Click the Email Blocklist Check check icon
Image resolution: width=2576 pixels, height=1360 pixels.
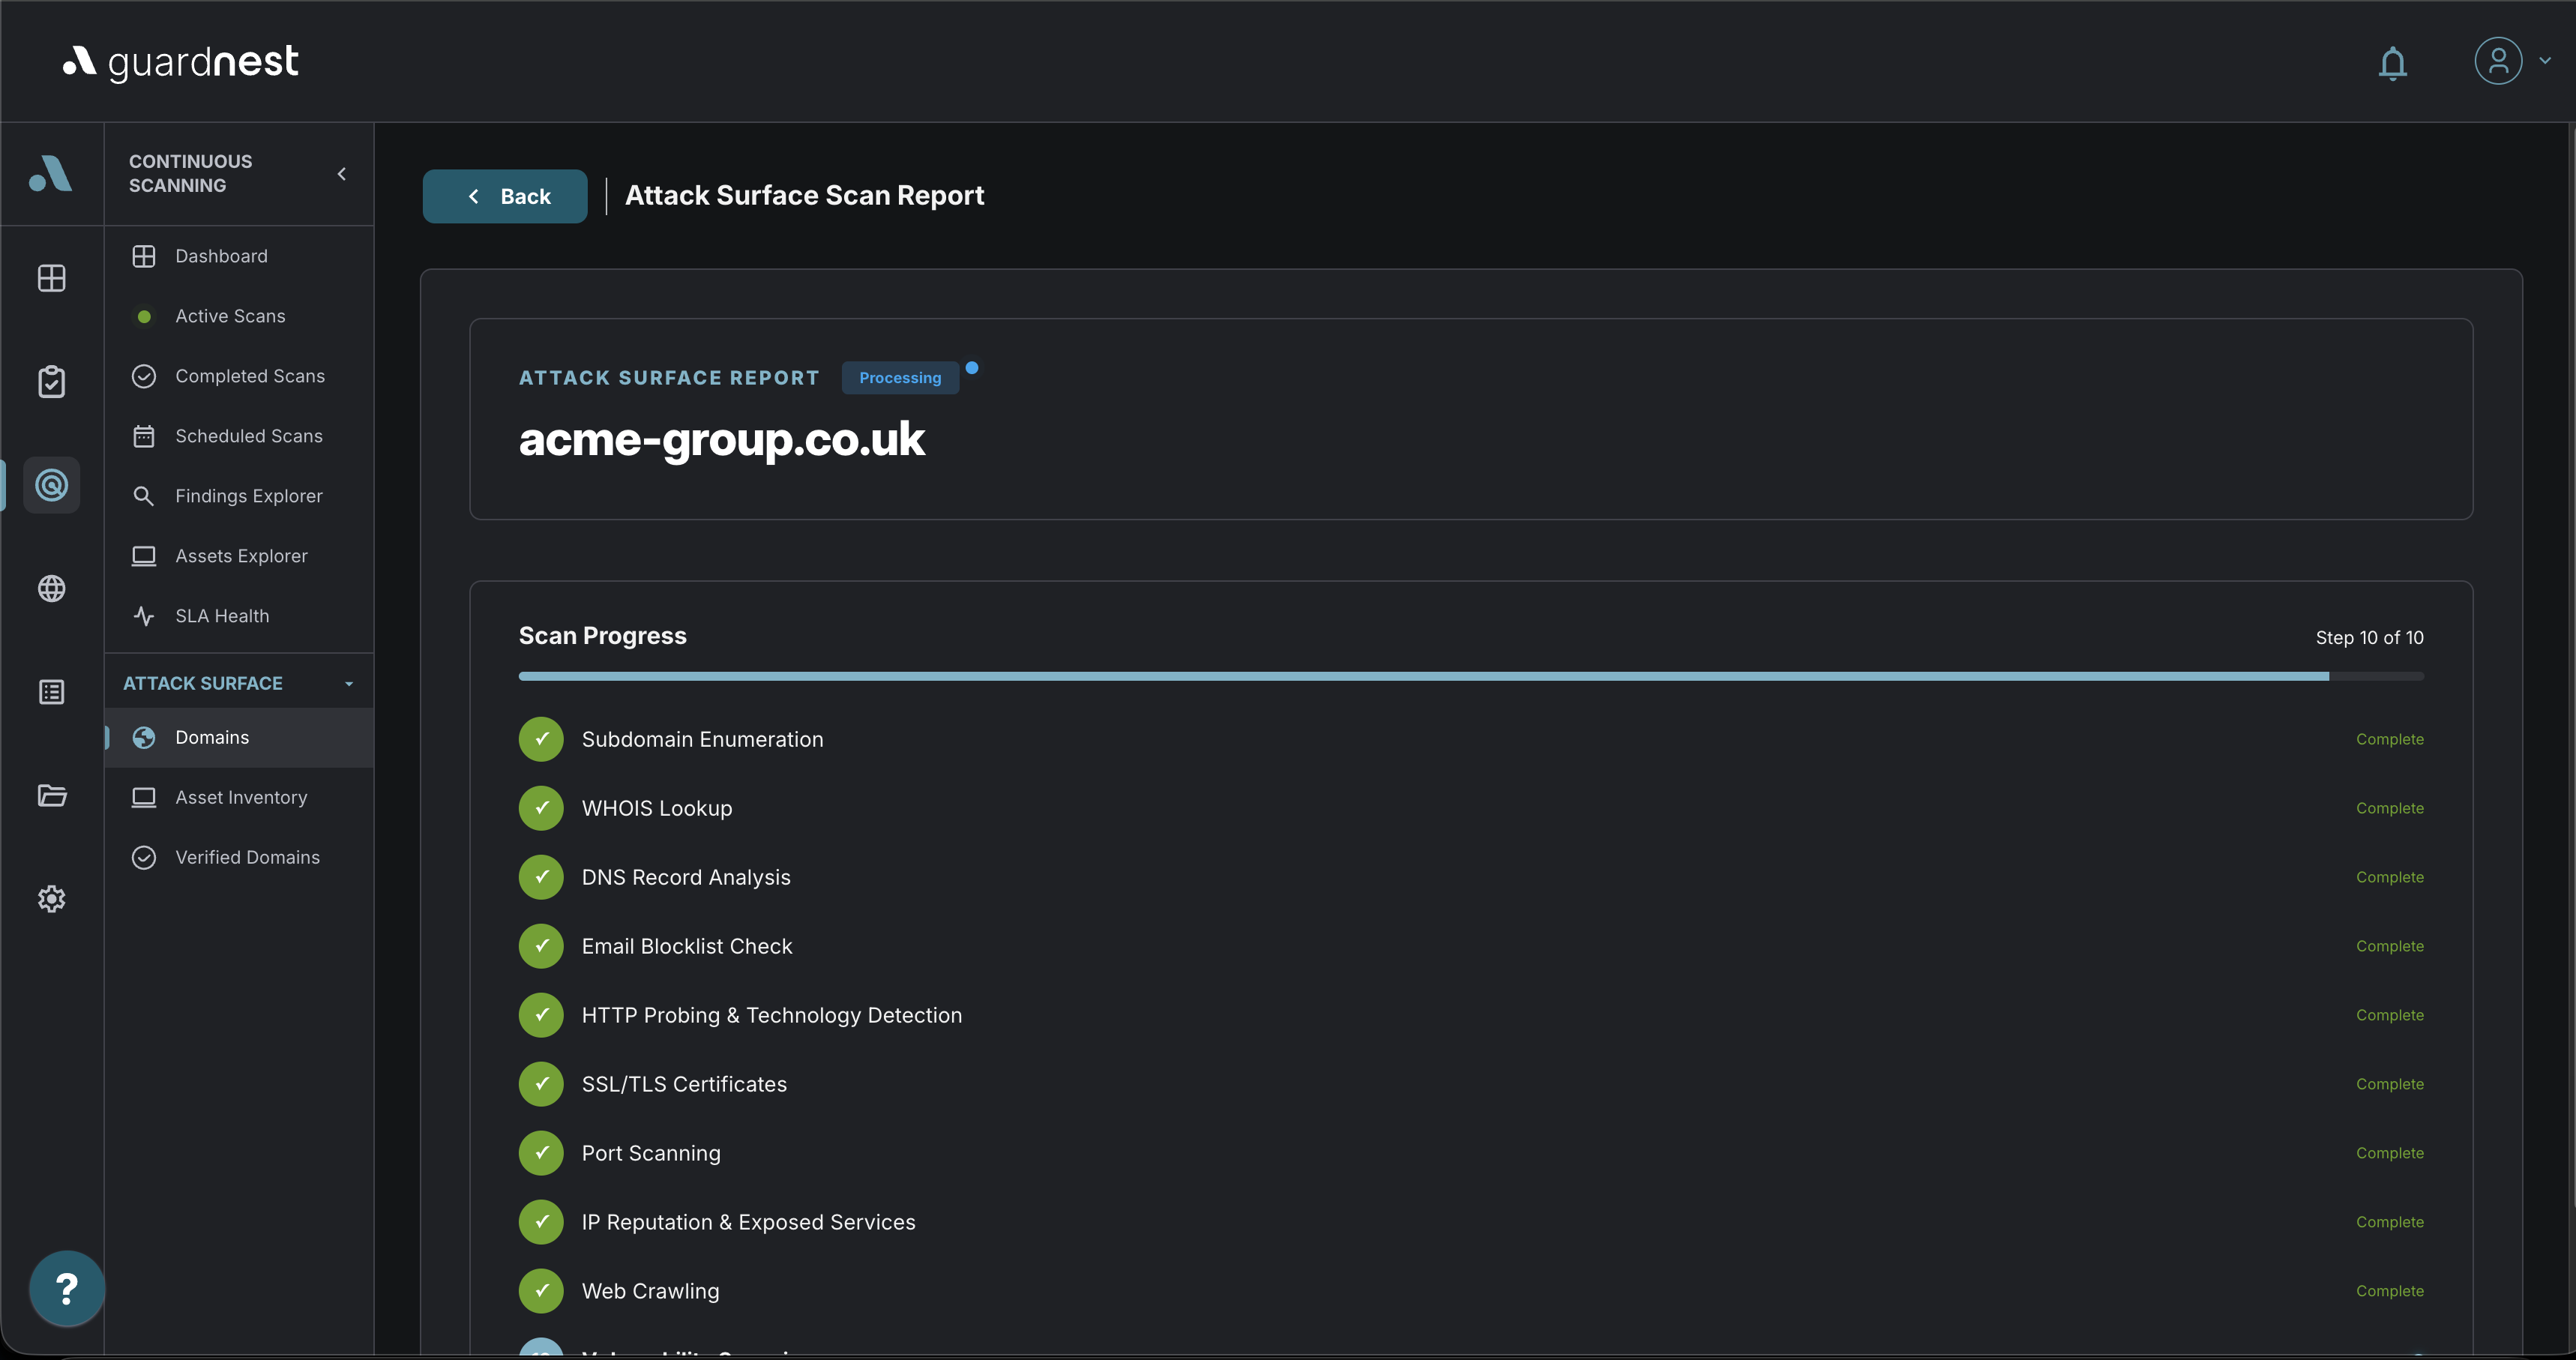pos(541,946)
